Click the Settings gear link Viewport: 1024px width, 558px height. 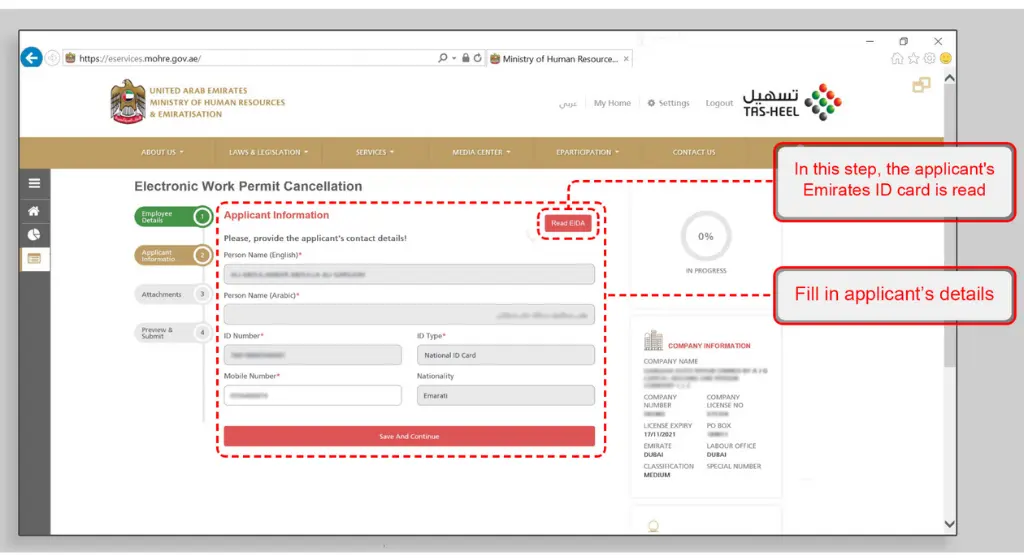point(668,103)
